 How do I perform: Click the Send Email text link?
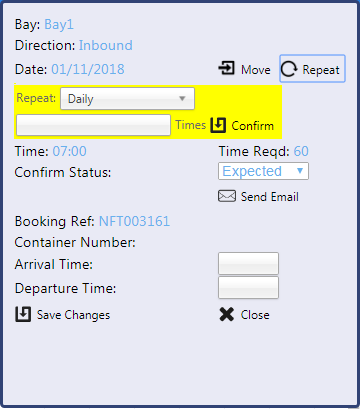click(270, 197)
